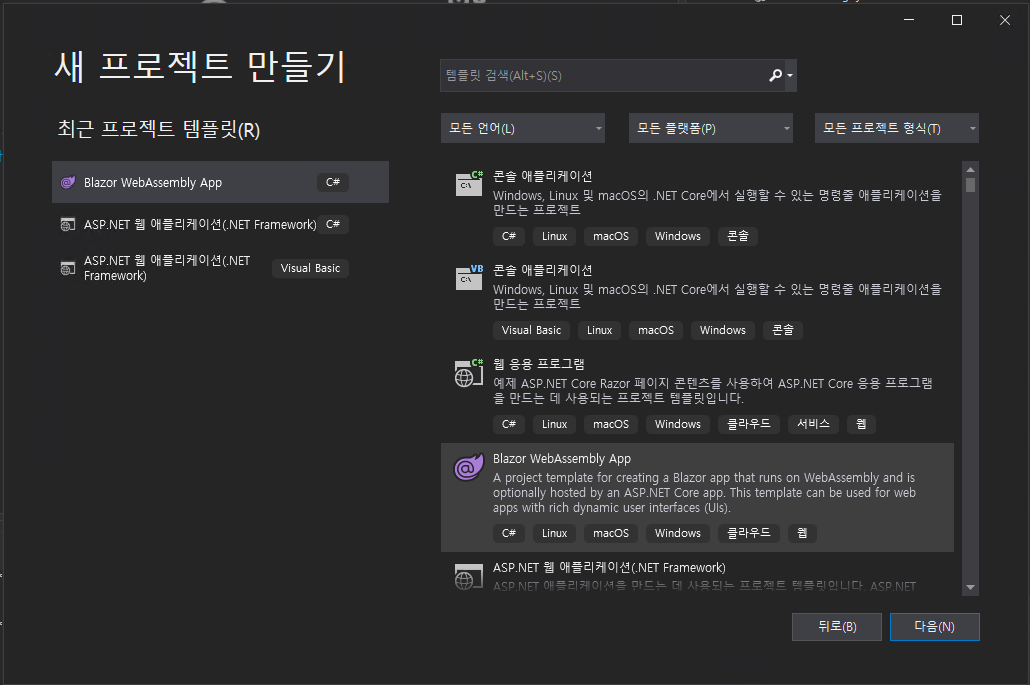Click the 웹 응용 프로그램 template icon

click(469, 373)
